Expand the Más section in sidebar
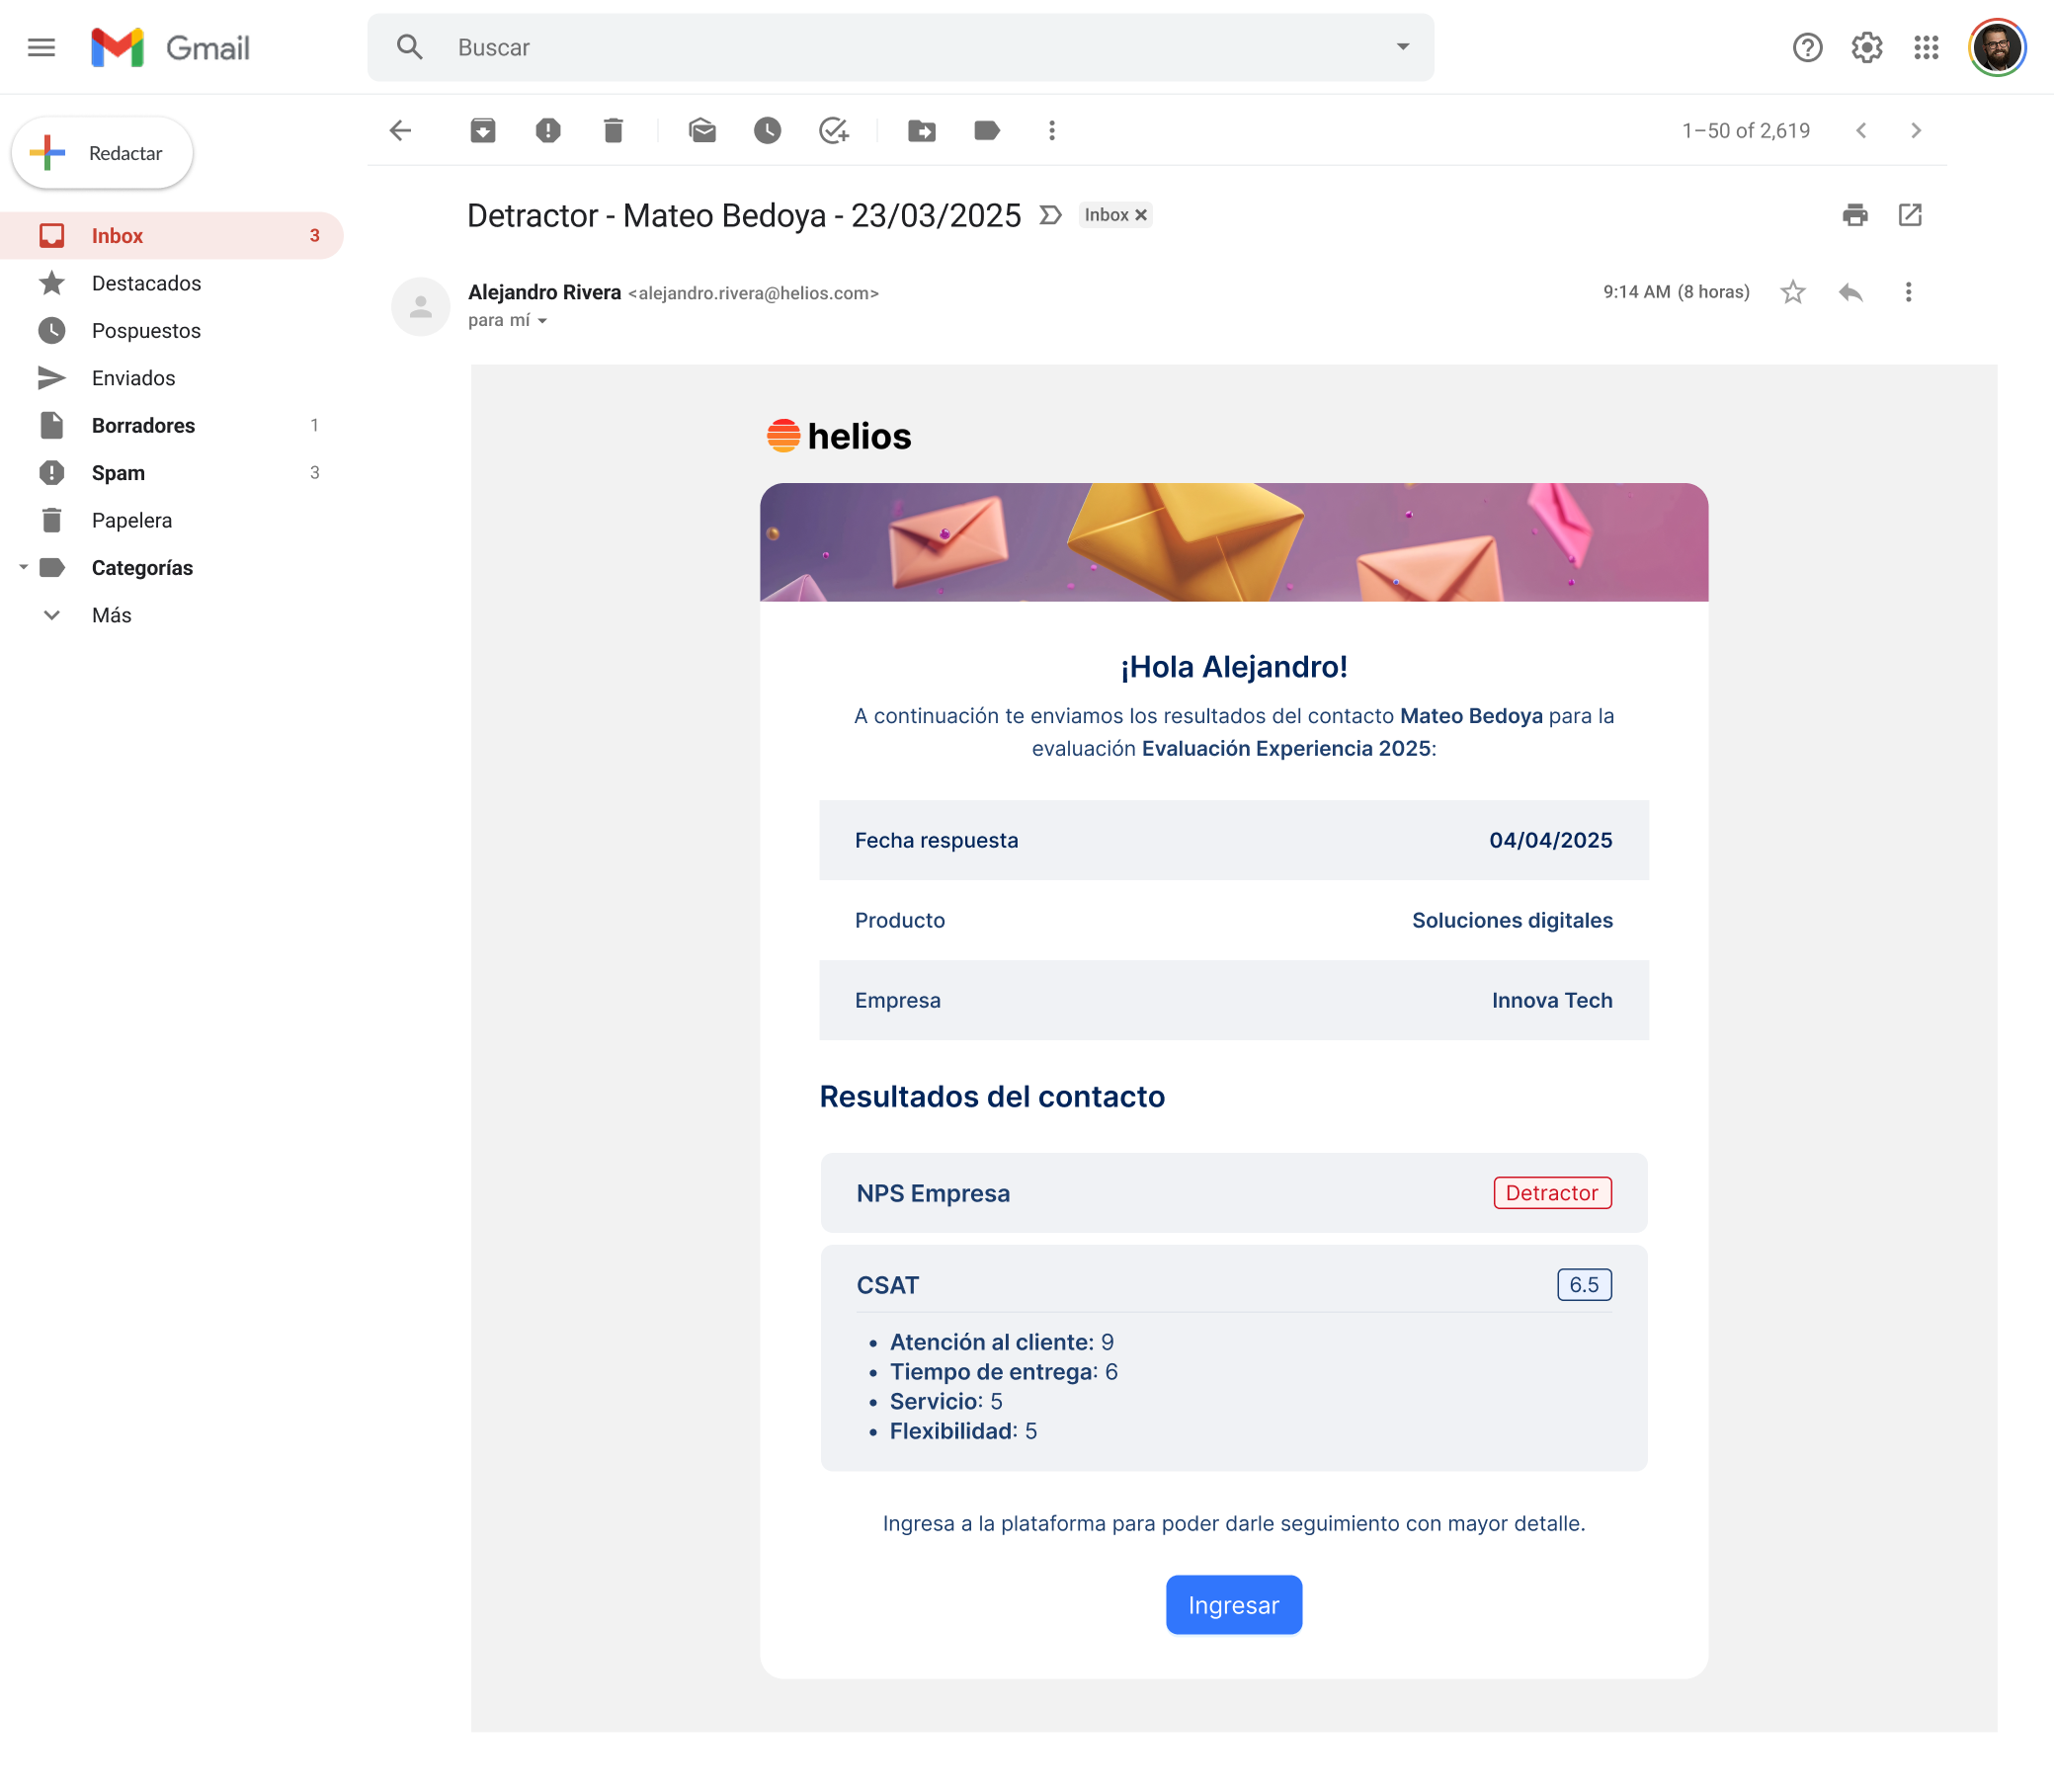Image resolution: width=2054 pixels, height=1792 pixels. tap(110, 615)
